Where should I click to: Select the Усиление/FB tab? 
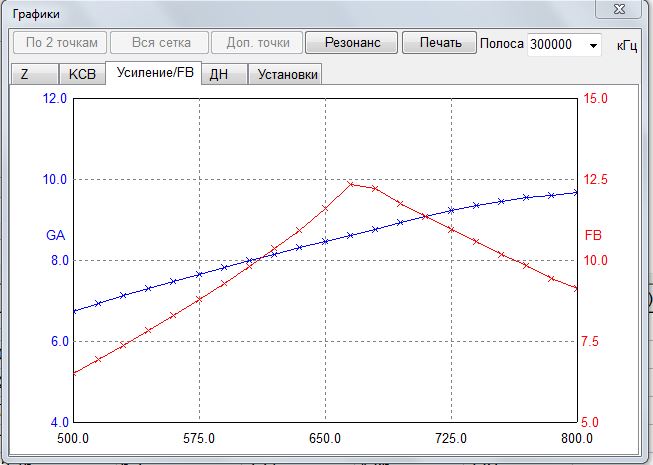click(154, 73)
